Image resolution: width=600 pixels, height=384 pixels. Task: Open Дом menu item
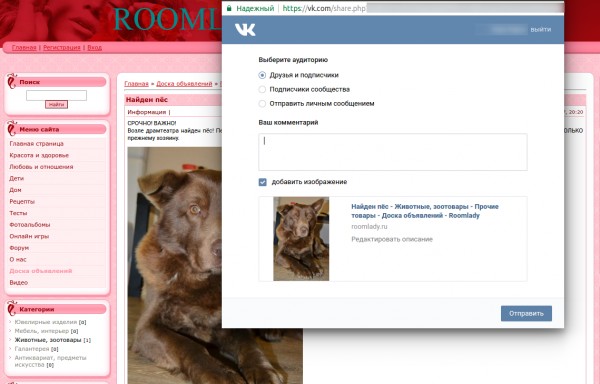[15, 190]
